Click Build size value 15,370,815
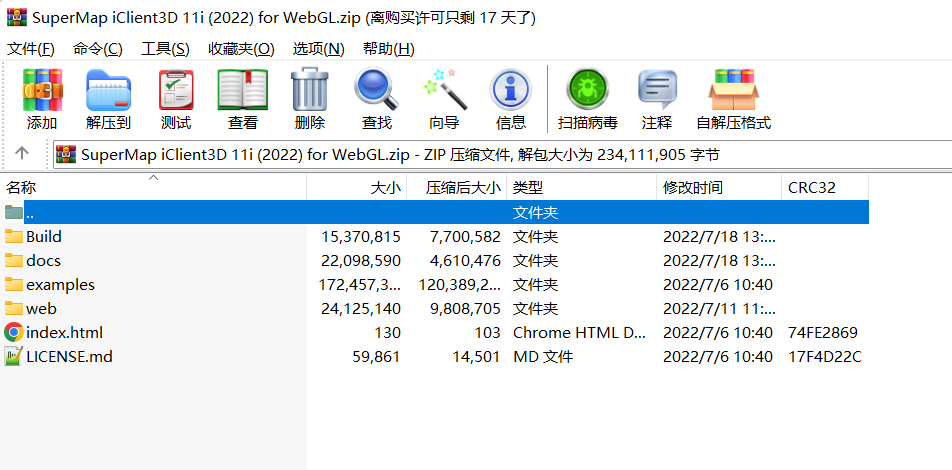The height and width of the screenshot is (470, 952). (361, 236)
